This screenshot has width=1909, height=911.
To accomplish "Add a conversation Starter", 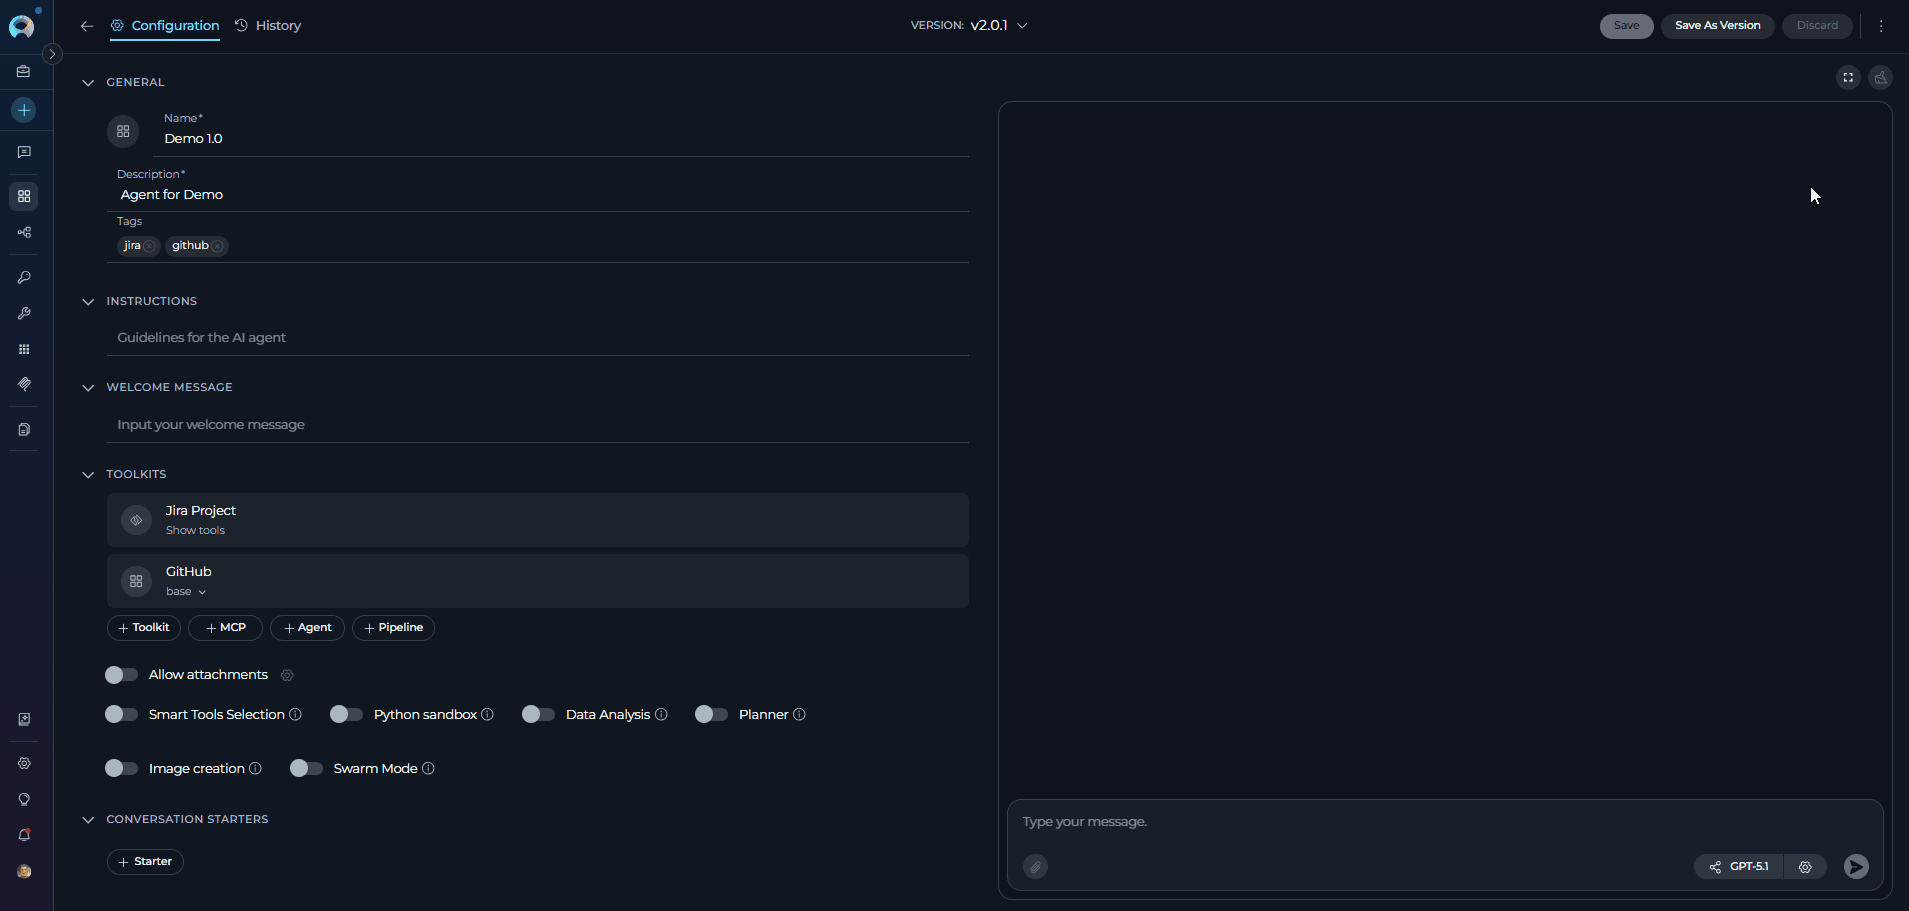I will [x=145, y=862].
